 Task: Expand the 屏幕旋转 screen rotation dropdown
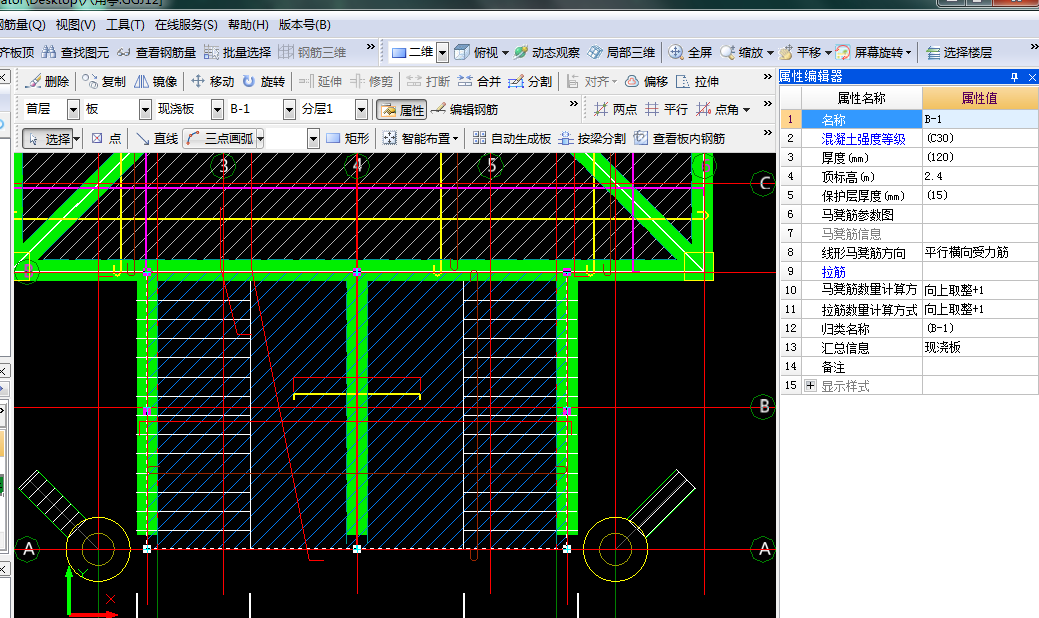coord(908,52)
